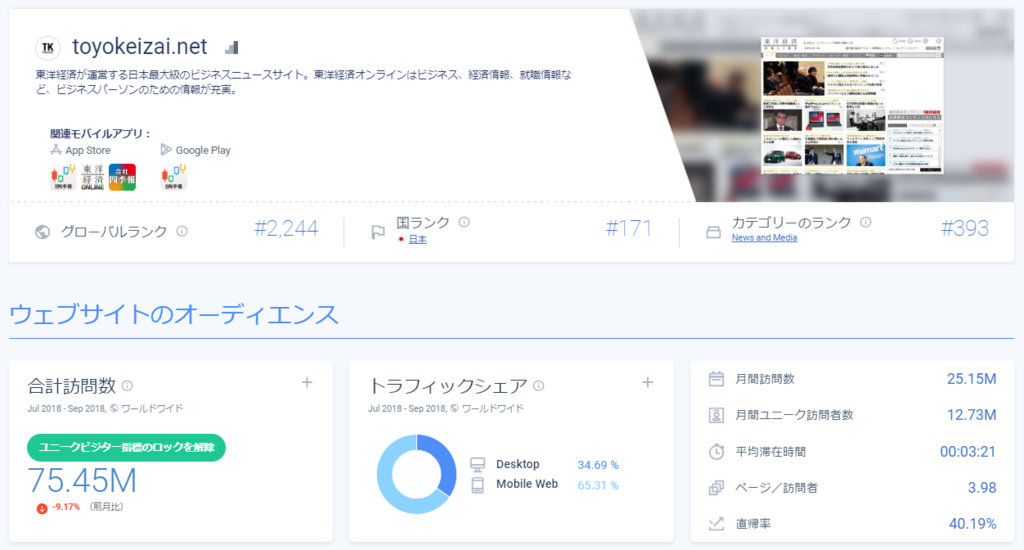Image resolution: width=1024 pixels, height=550 pixels.
Task: Click the Desktop share 34.69 %
Action: tap(598, 465)
